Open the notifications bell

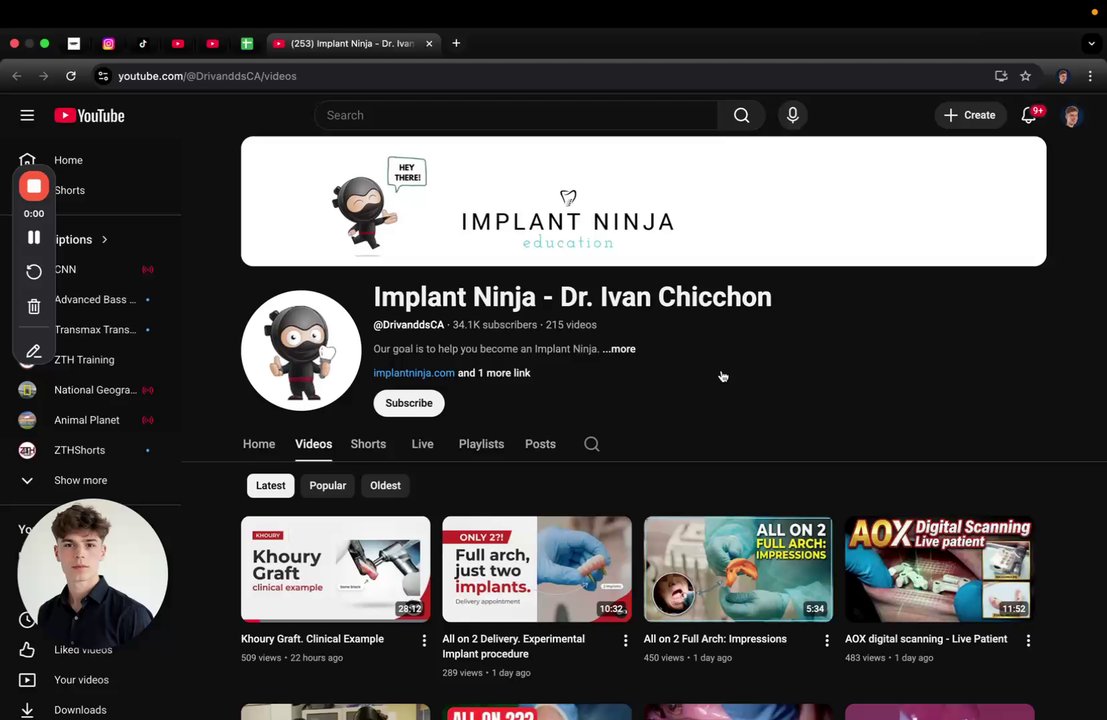click(x=1029, y=115)
